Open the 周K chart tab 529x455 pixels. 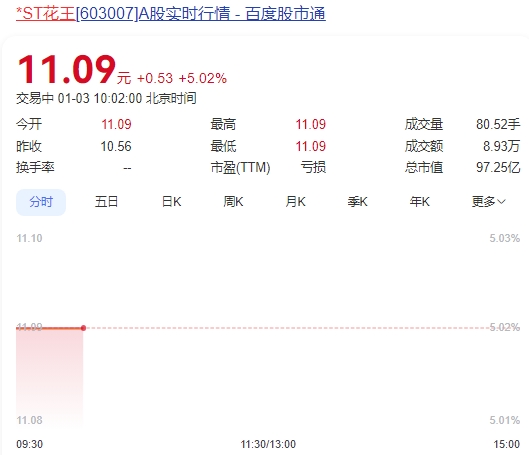233,202
